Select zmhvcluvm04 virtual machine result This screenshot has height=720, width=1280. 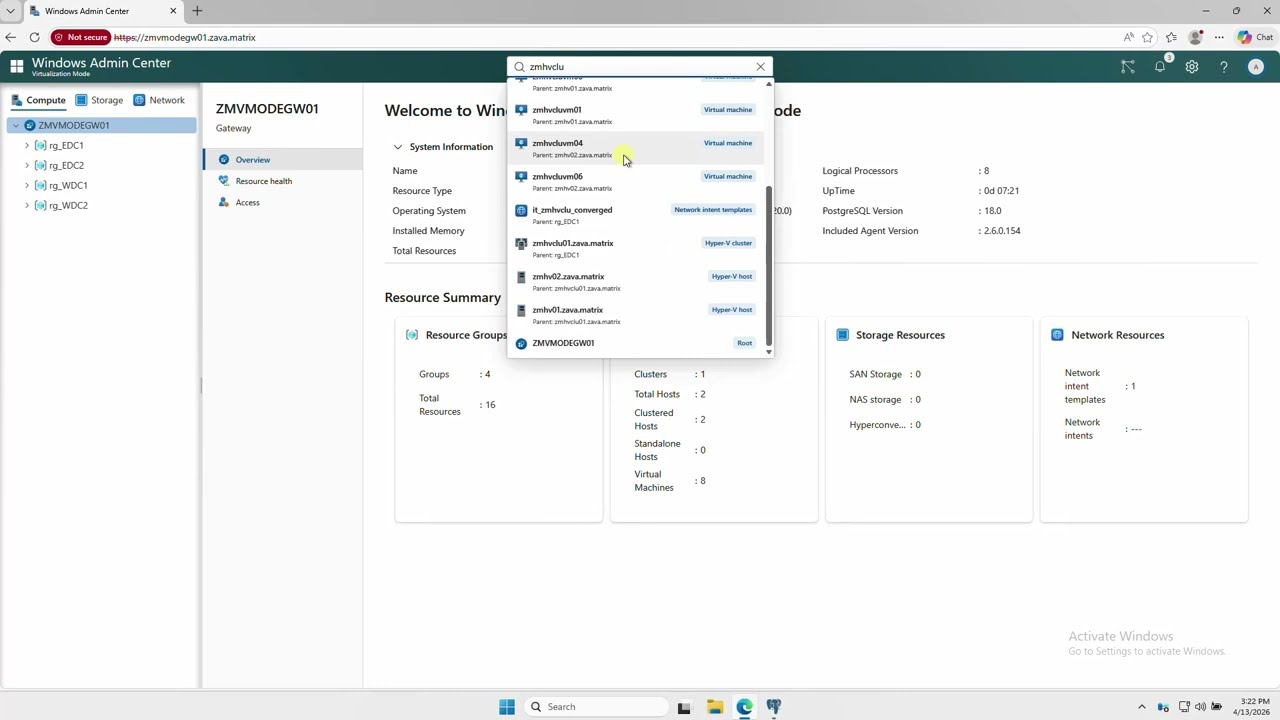[x=637, y=148]
